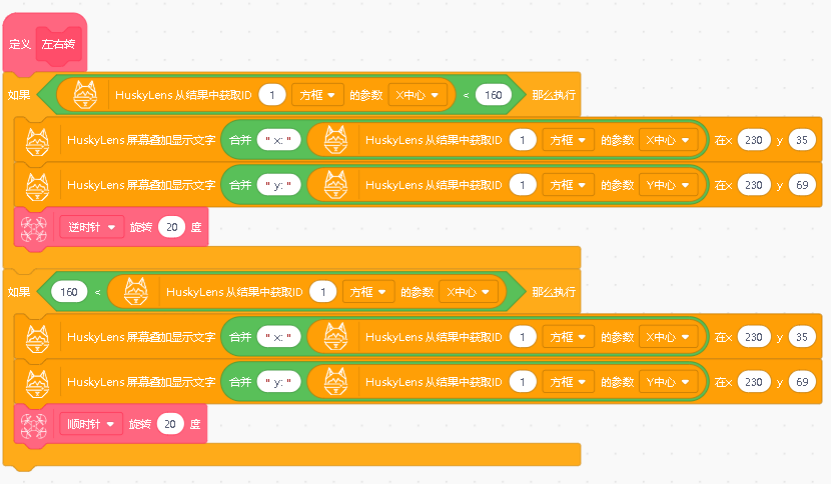Select leading HuskyLens icon of x: row, 顺时针 branch
This screenshot has width=831, height=485.
[x=38, y=338]
